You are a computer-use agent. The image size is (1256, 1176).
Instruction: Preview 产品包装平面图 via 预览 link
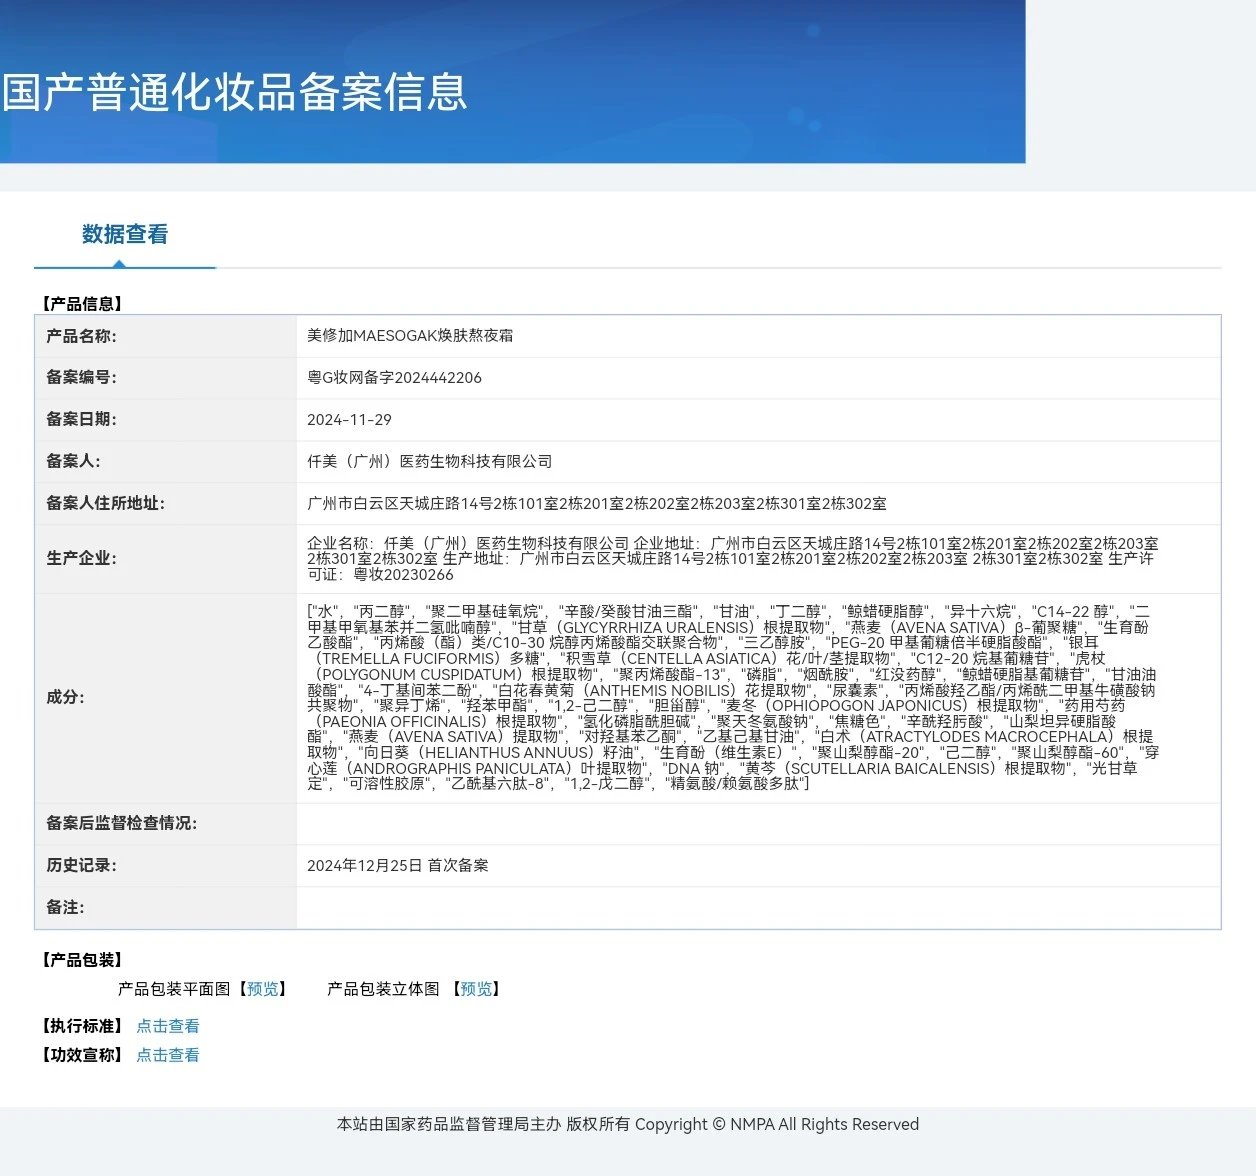point(263,989)
